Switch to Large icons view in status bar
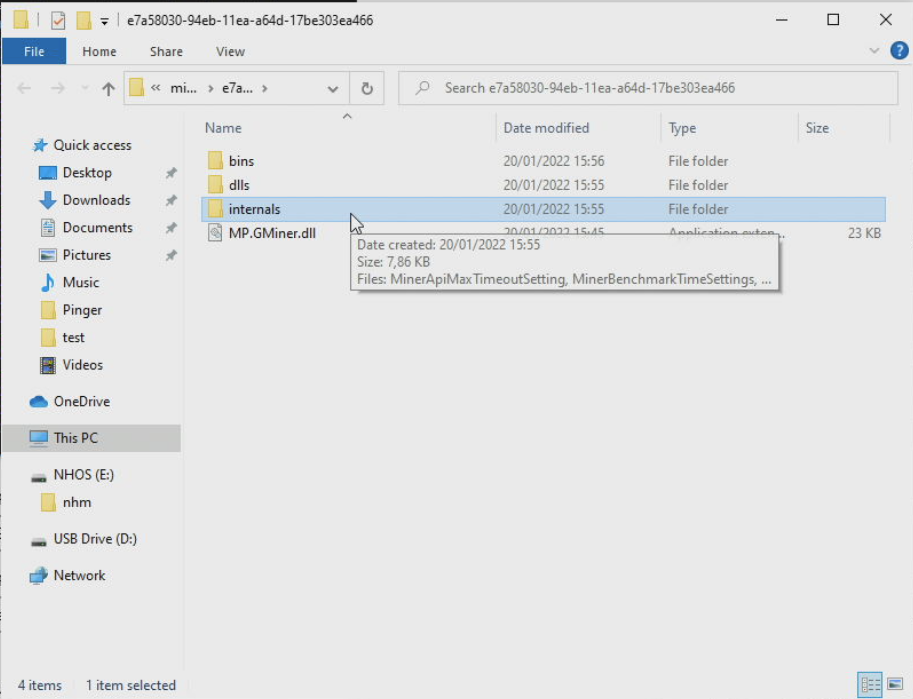Screen dimensions: 913x699 [896, 684]
